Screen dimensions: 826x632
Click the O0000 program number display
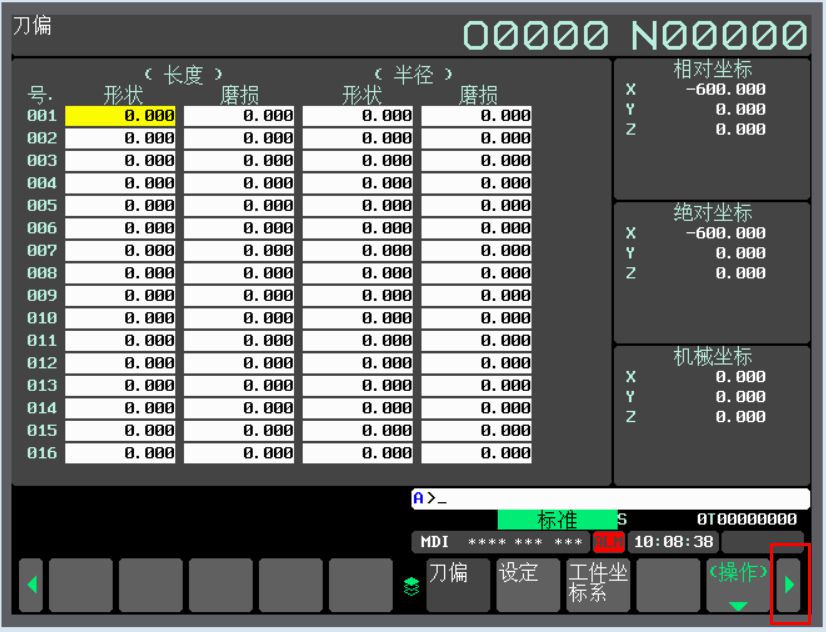point(536,35)
